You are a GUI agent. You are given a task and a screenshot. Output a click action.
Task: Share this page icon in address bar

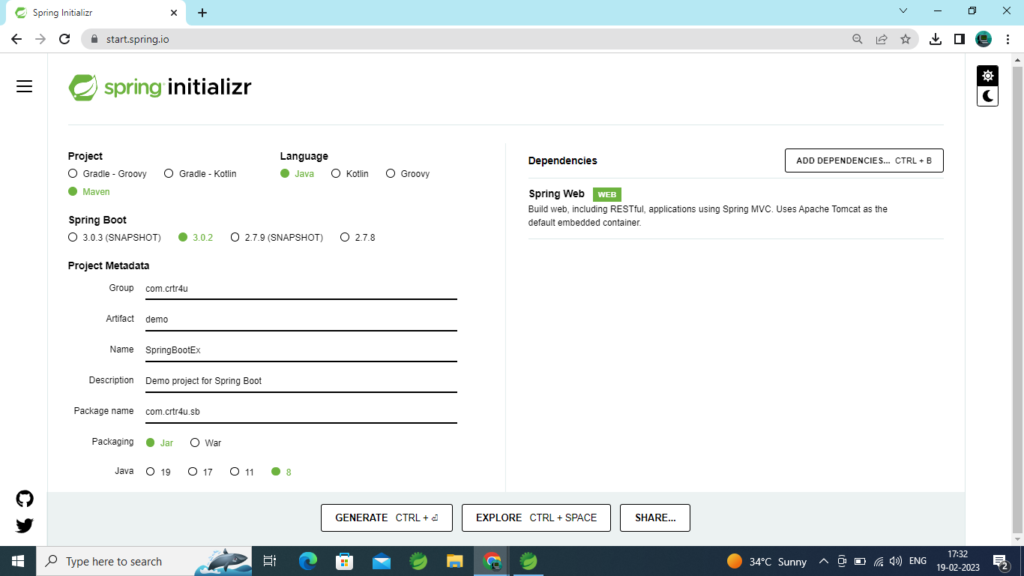(x=882, y=39)
